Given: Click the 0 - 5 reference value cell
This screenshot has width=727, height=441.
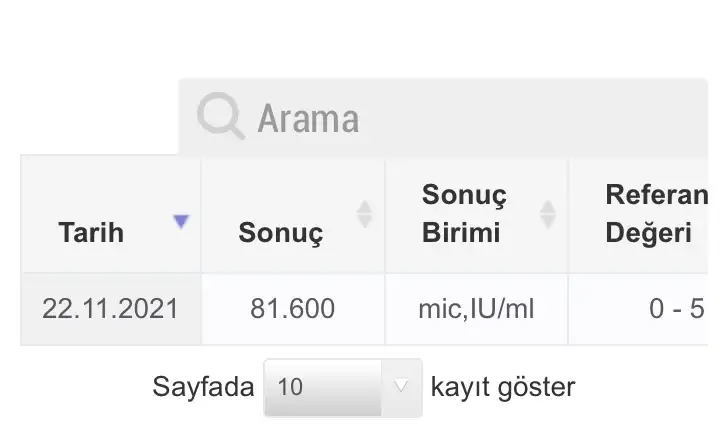Looking at the screenshot, I should pyautogui.click(x=639, y=309).
